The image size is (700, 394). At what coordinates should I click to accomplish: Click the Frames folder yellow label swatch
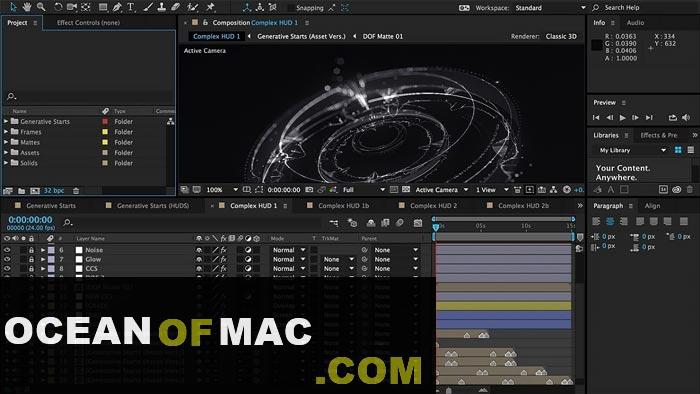pos(105,132)
